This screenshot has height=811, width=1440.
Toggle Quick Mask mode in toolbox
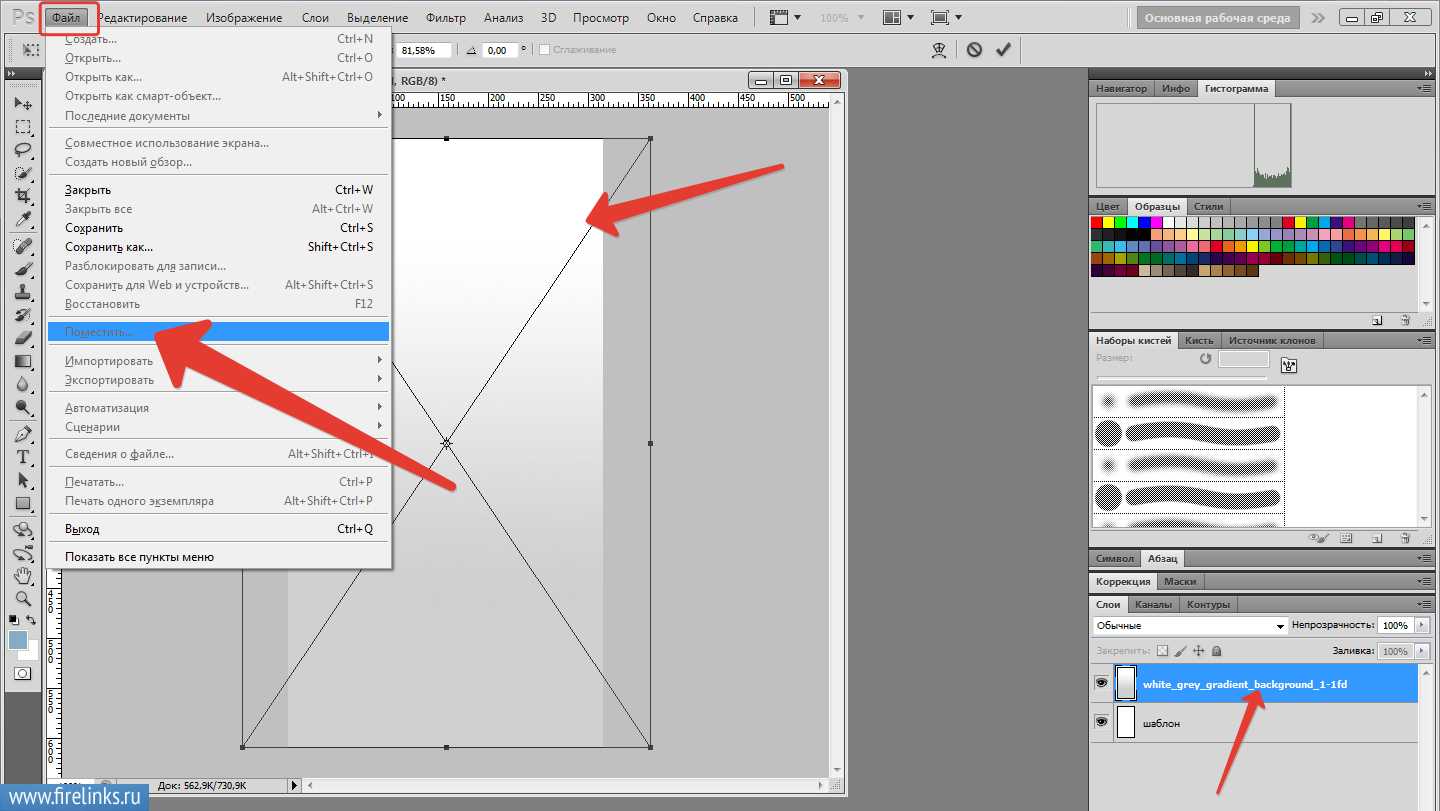(x=22, y=673)
